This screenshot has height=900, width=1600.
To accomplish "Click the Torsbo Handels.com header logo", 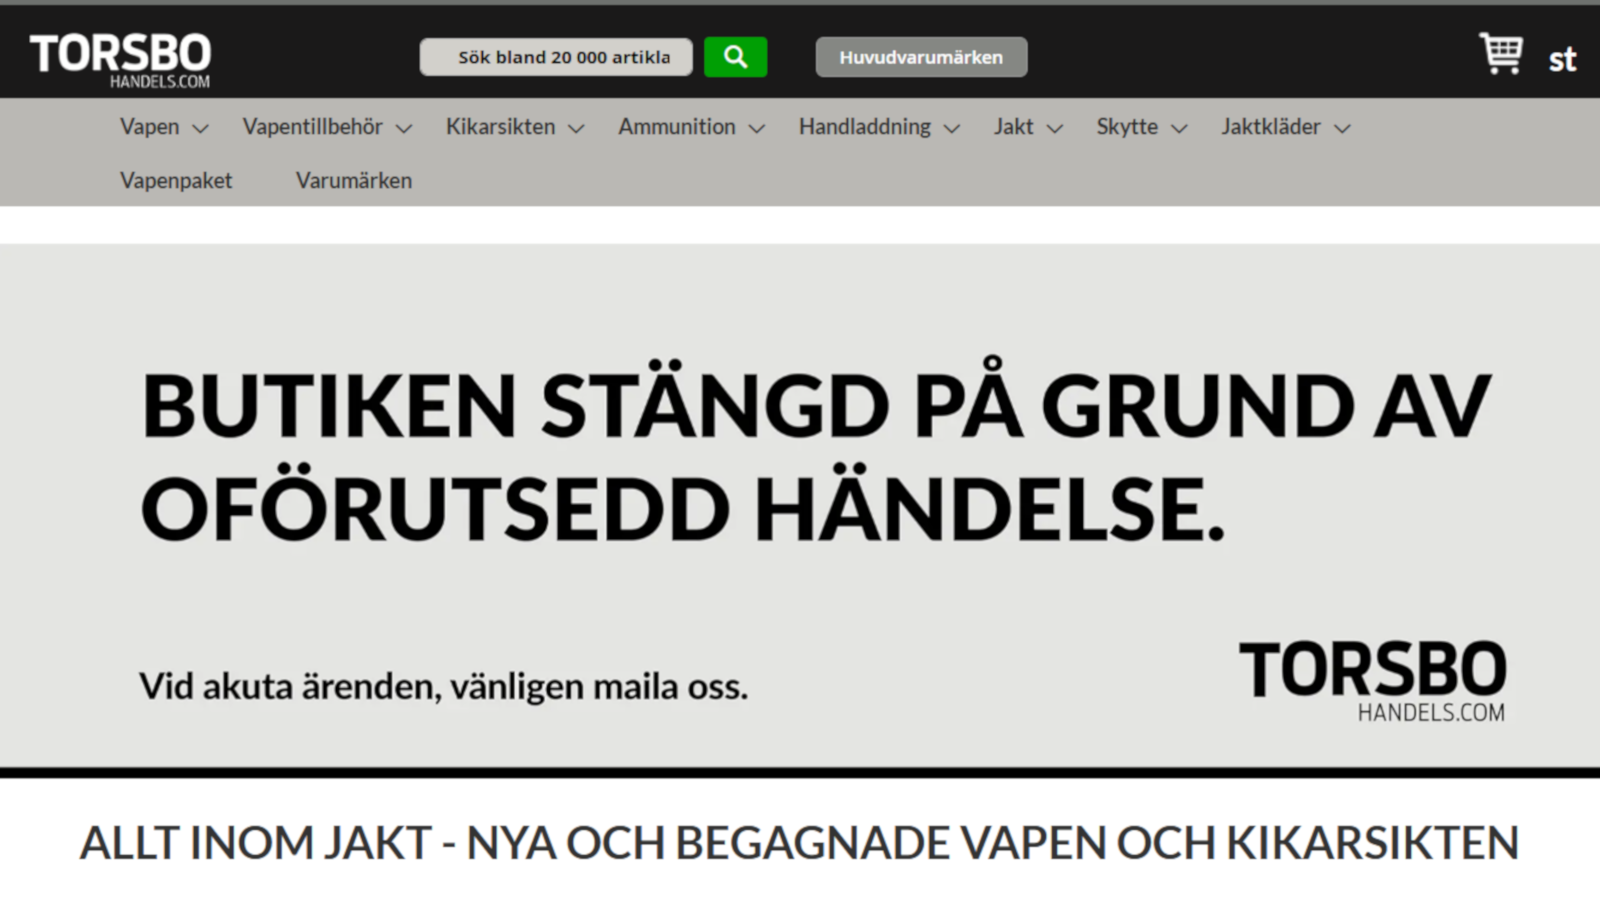I will 120,60.
